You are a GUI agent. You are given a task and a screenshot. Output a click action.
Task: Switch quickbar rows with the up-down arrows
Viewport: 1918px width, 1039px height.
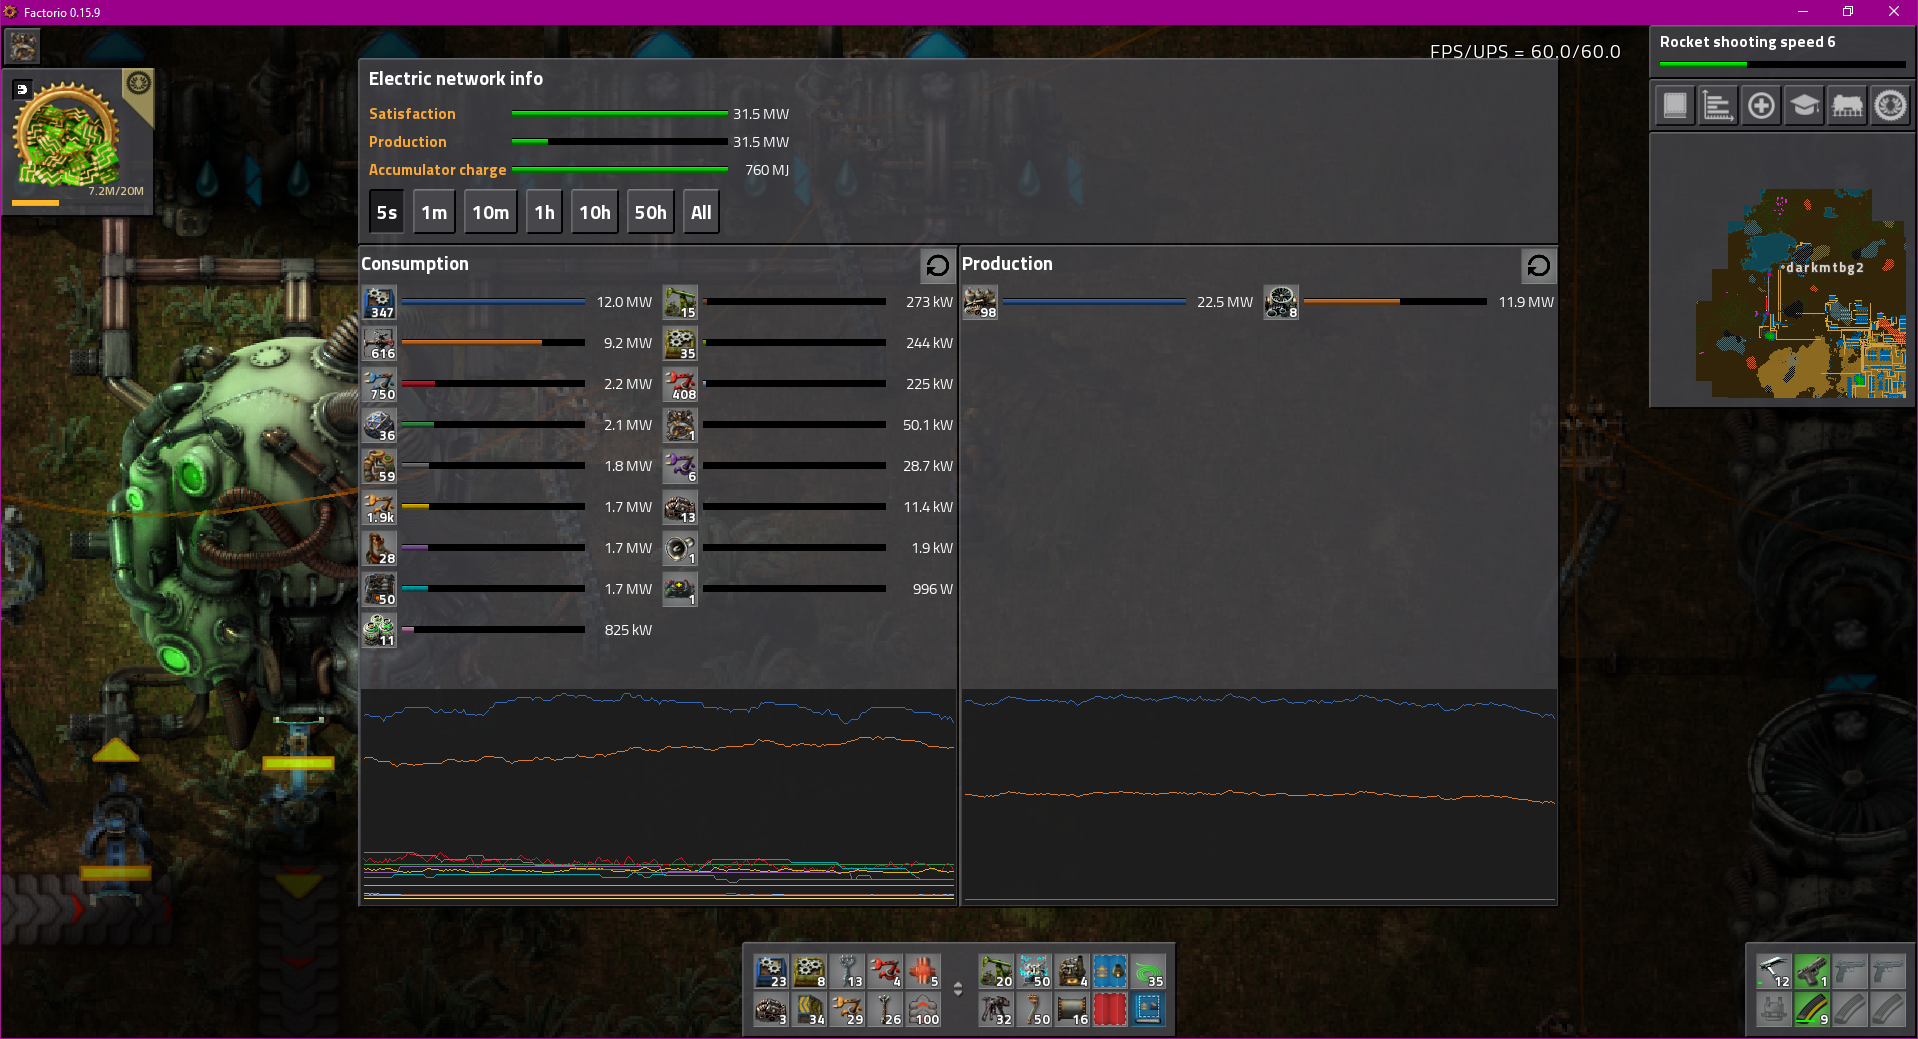pos(958,989)
